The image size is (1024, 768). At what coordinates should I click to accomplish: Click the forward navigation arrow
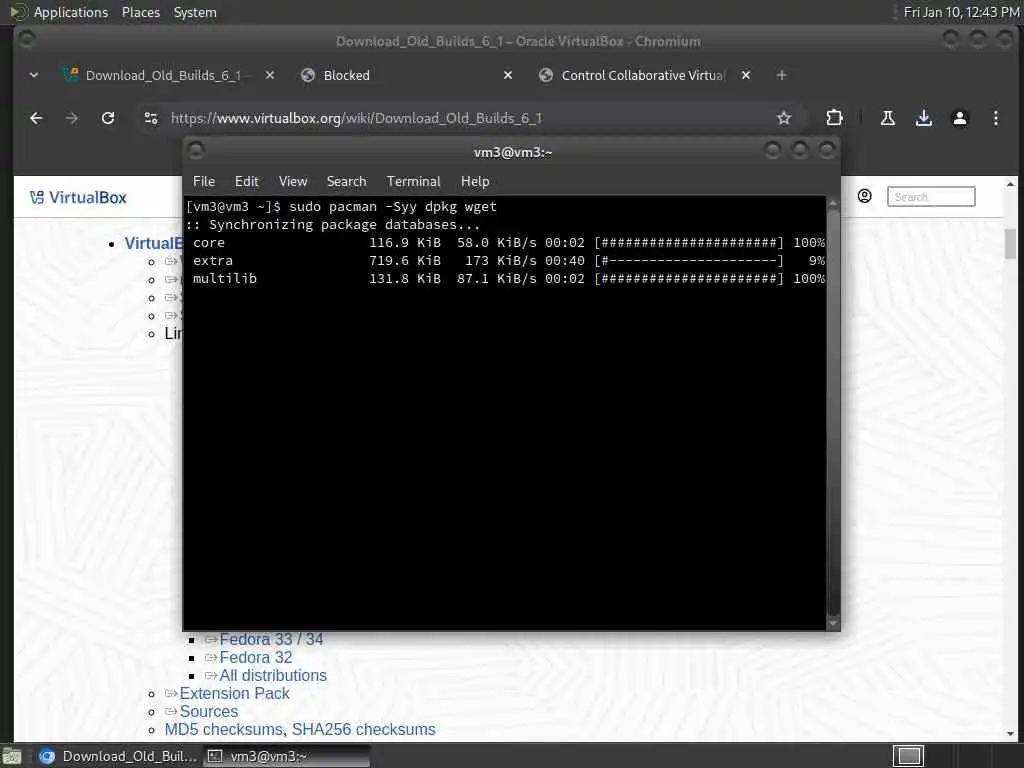(72, 118)
